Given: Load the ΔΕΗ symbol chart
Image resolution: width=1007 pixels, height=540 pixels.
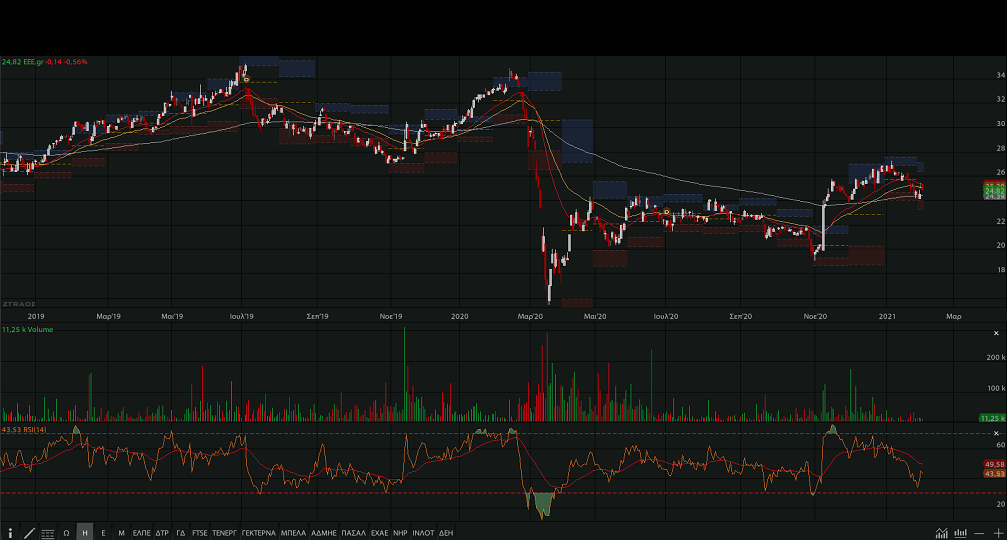Looking at the screenshot, I should pos(446,533).
